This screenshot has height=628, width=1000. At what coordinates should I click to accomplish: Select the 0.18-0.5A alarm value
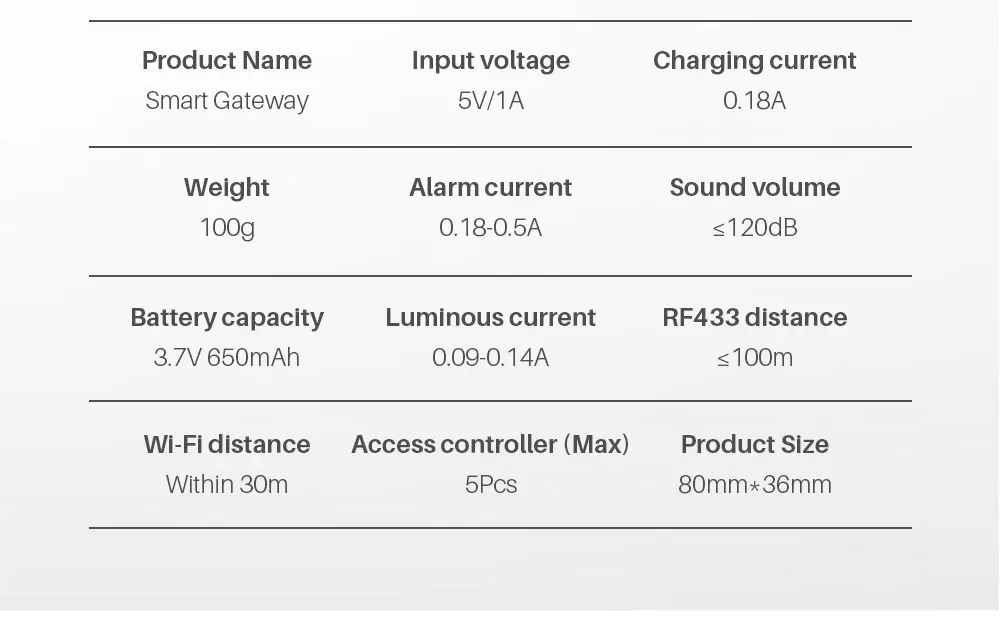[x=490, y=228]
